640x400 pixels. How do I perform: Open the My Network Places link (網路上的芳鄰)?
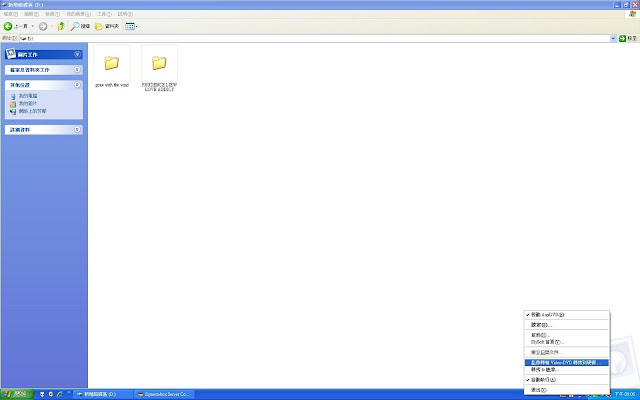point(32,111)
